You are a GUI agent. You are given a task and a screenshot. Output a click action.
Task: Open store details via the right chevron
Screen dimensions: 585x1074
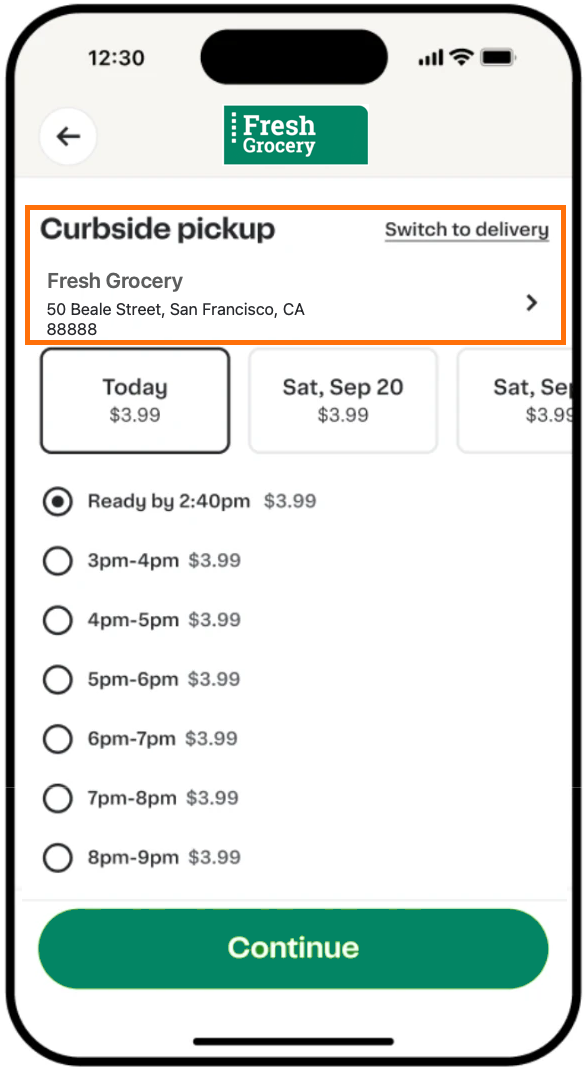(x=532, y=302)
